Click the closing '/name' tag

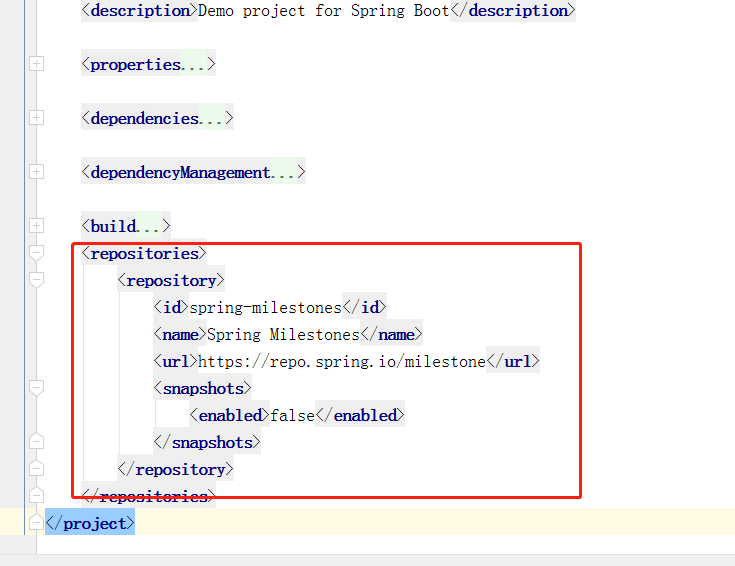click(391, 335)
